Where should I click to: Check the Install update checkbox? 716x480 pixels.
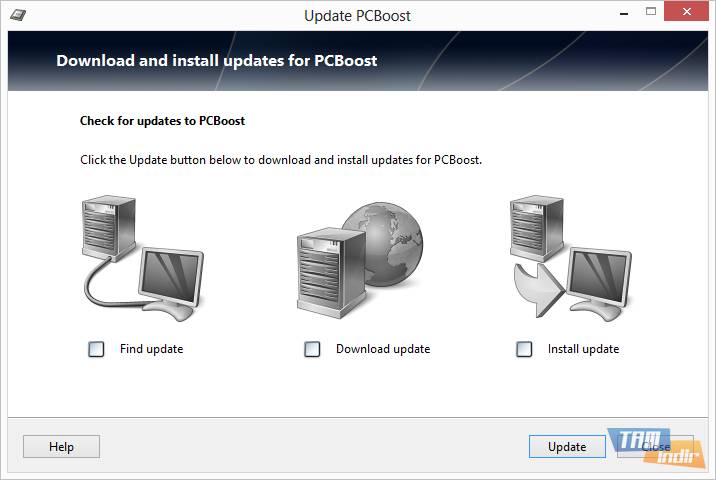coord(524,349)
